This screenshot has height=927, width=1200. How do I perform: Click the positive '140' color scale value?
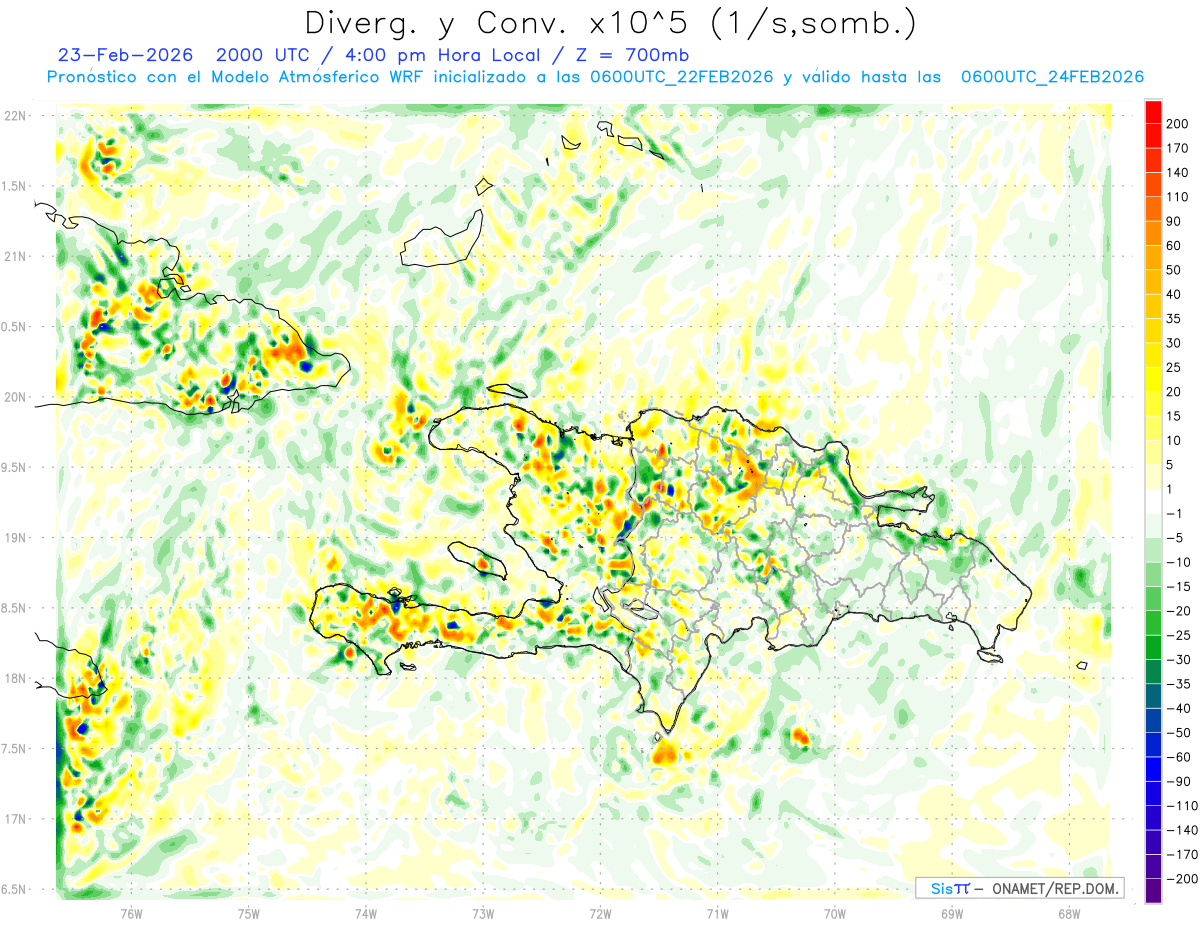coord(1177,173)
